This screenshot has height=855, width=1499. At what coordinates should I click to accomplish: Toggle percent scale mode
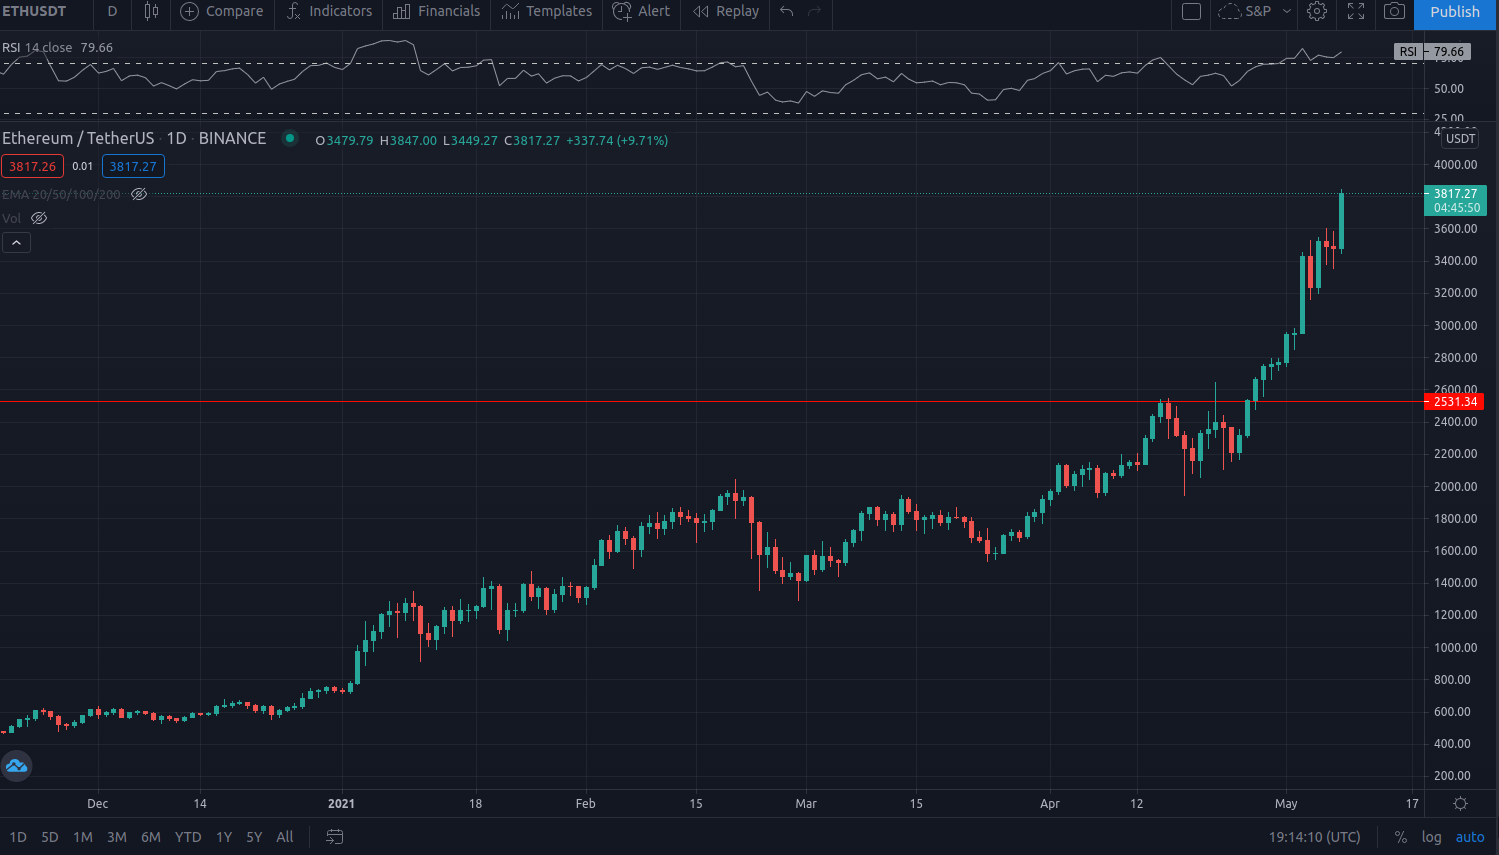[x=1401, y=837]
